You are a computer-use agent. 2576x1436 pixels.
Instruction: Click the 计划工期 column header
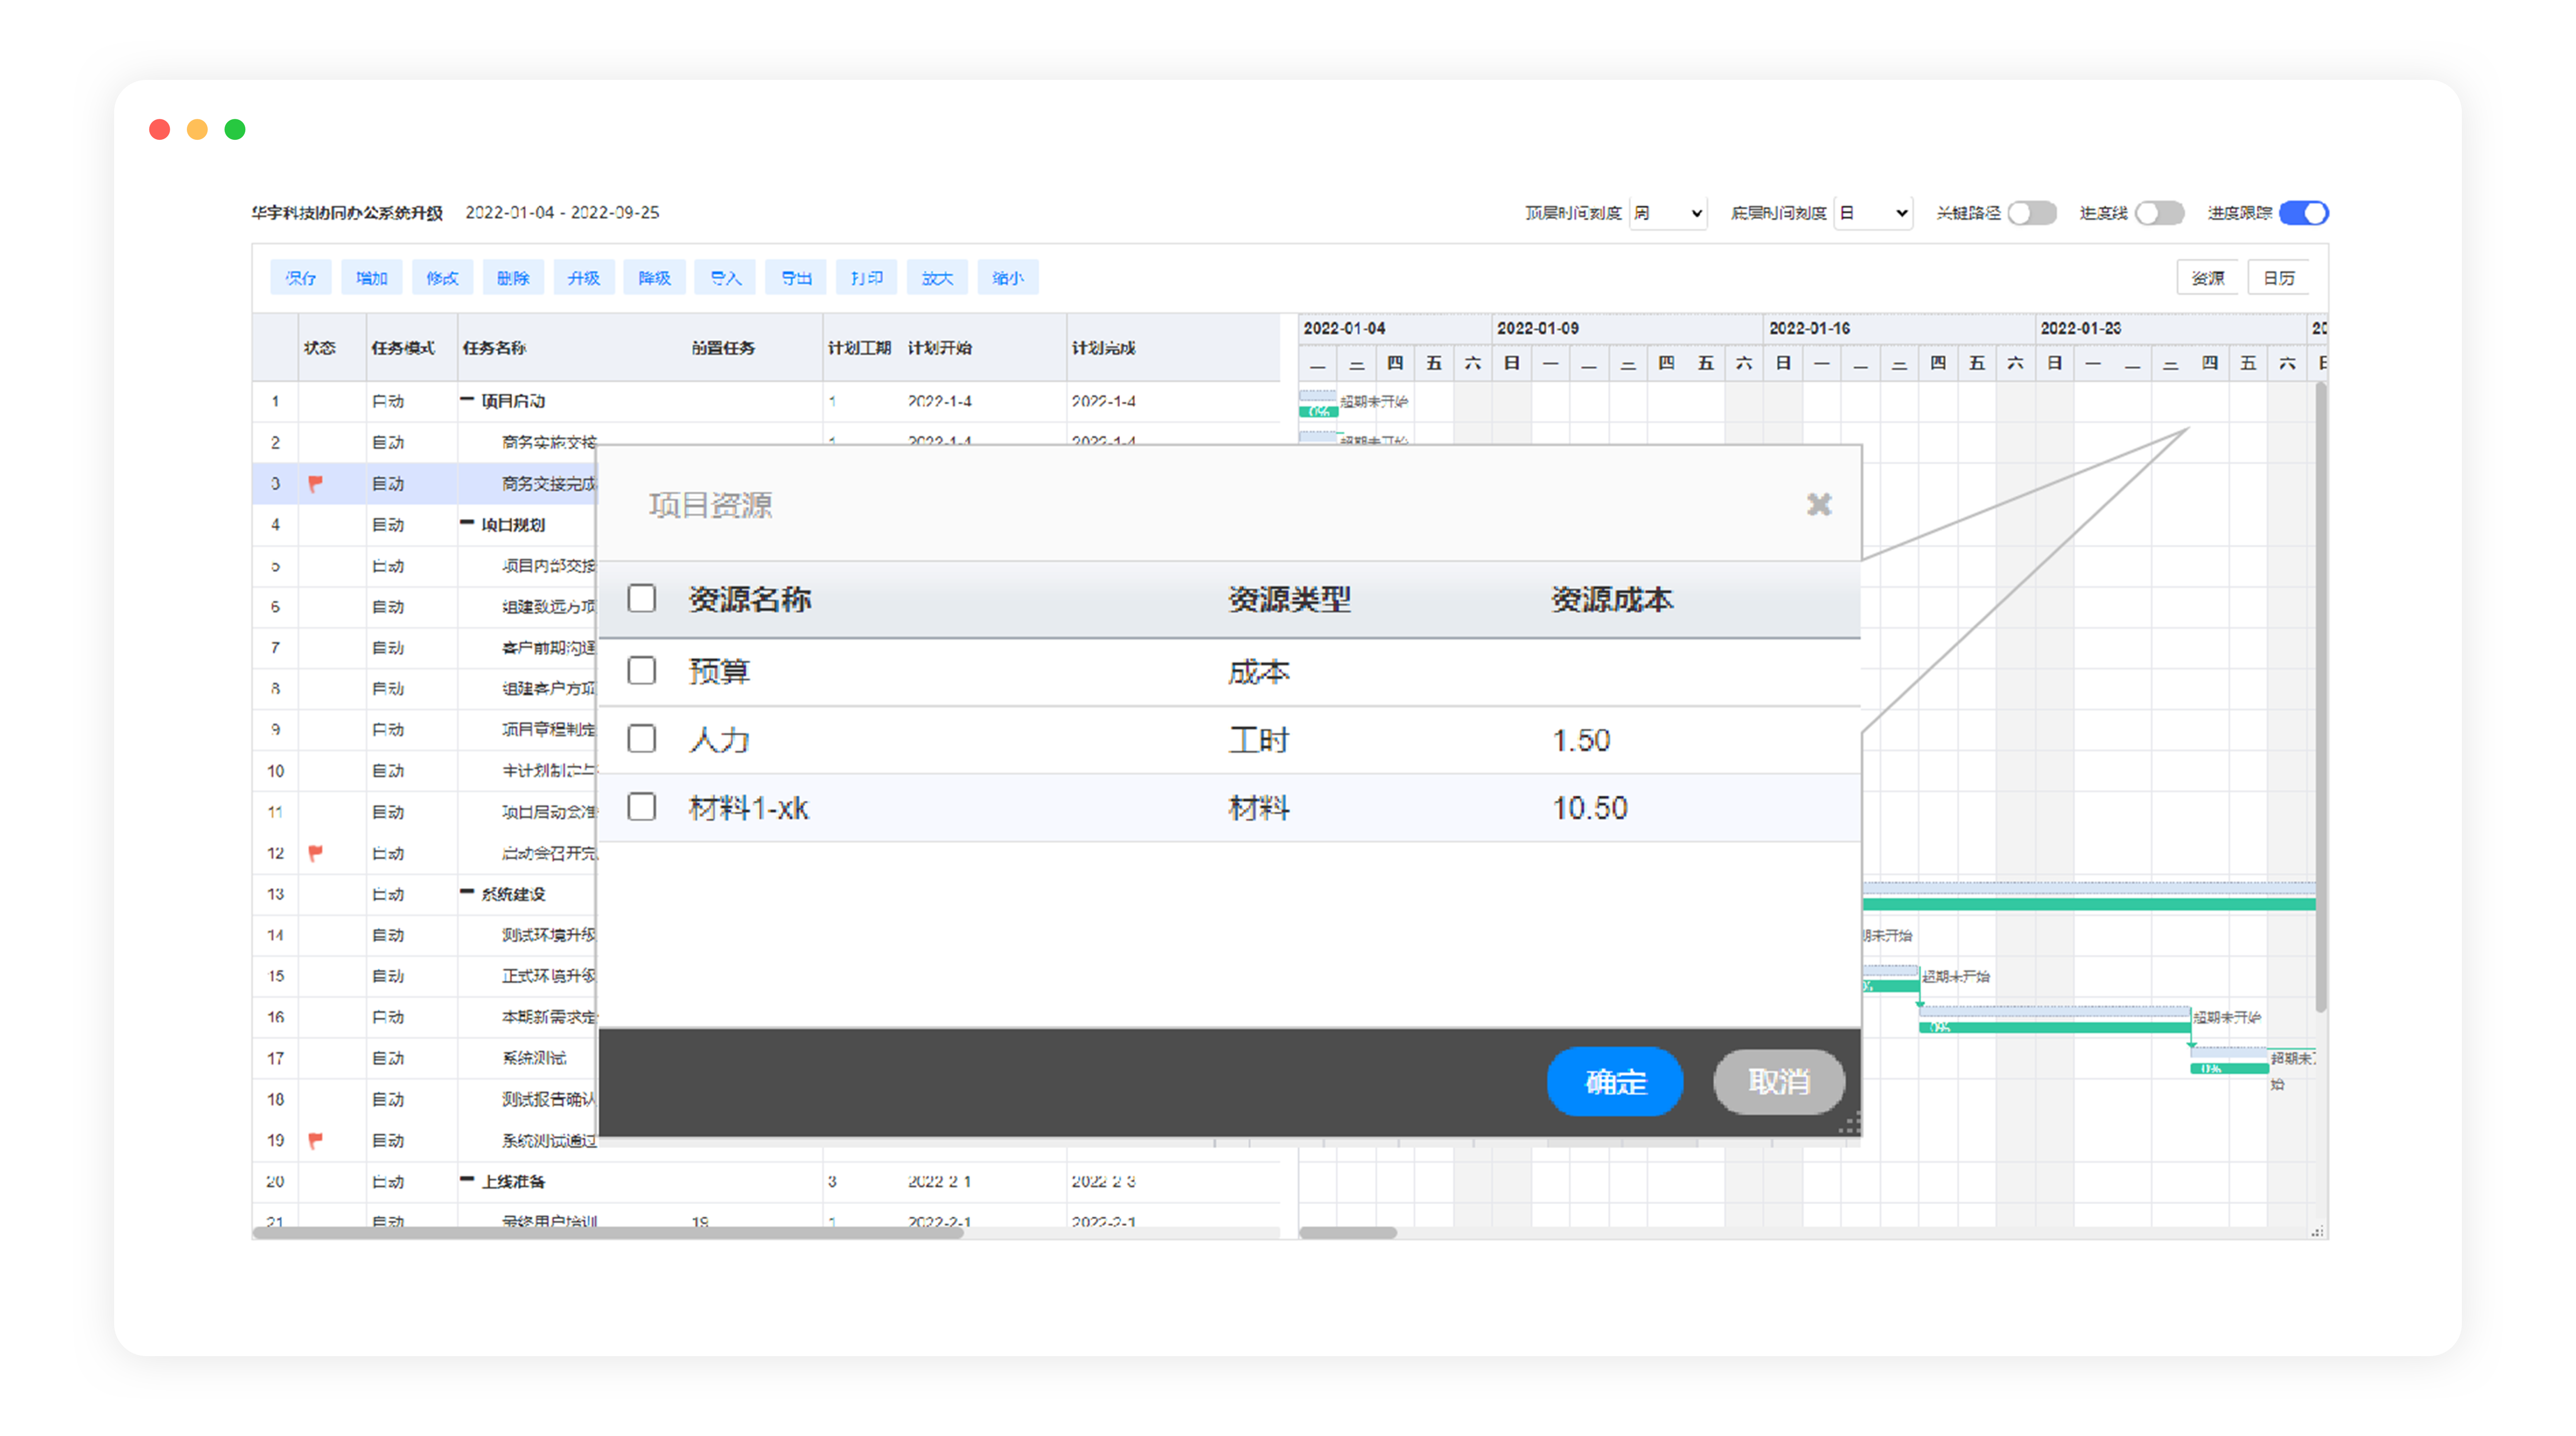click(859, 347)
